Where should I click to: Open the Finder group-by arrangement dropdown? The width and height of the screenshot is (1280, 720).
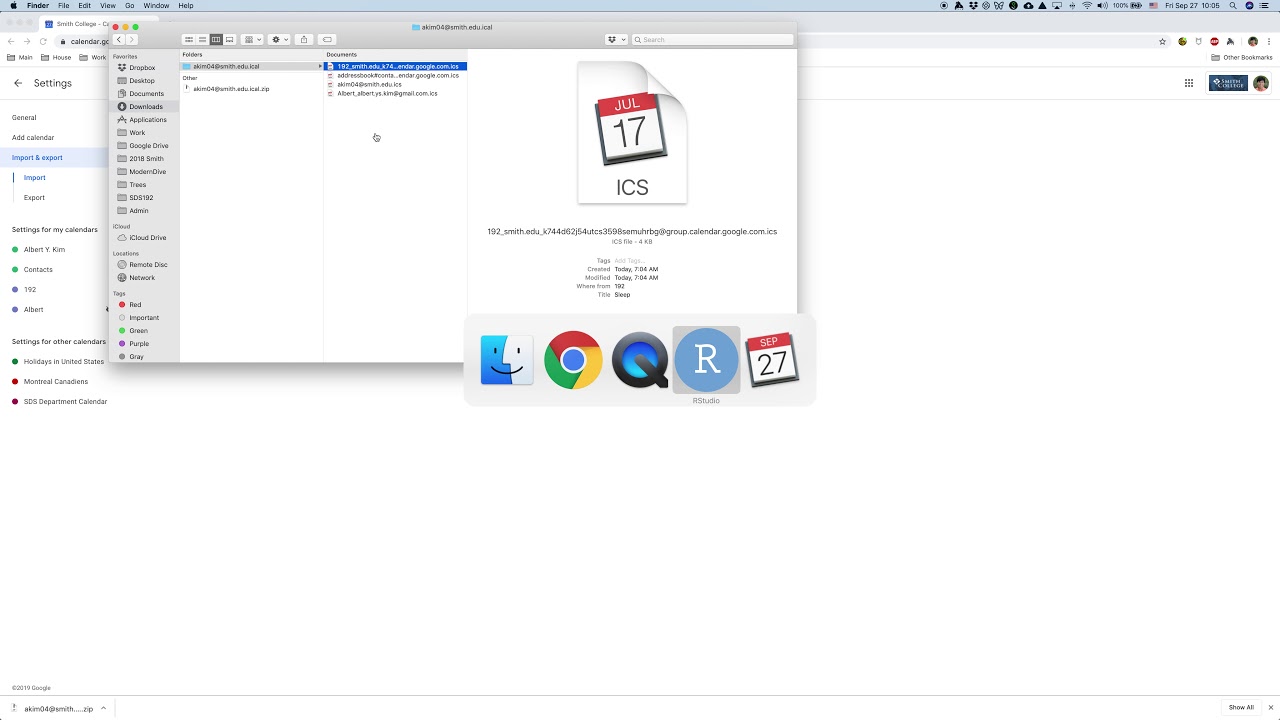[252, 40]
